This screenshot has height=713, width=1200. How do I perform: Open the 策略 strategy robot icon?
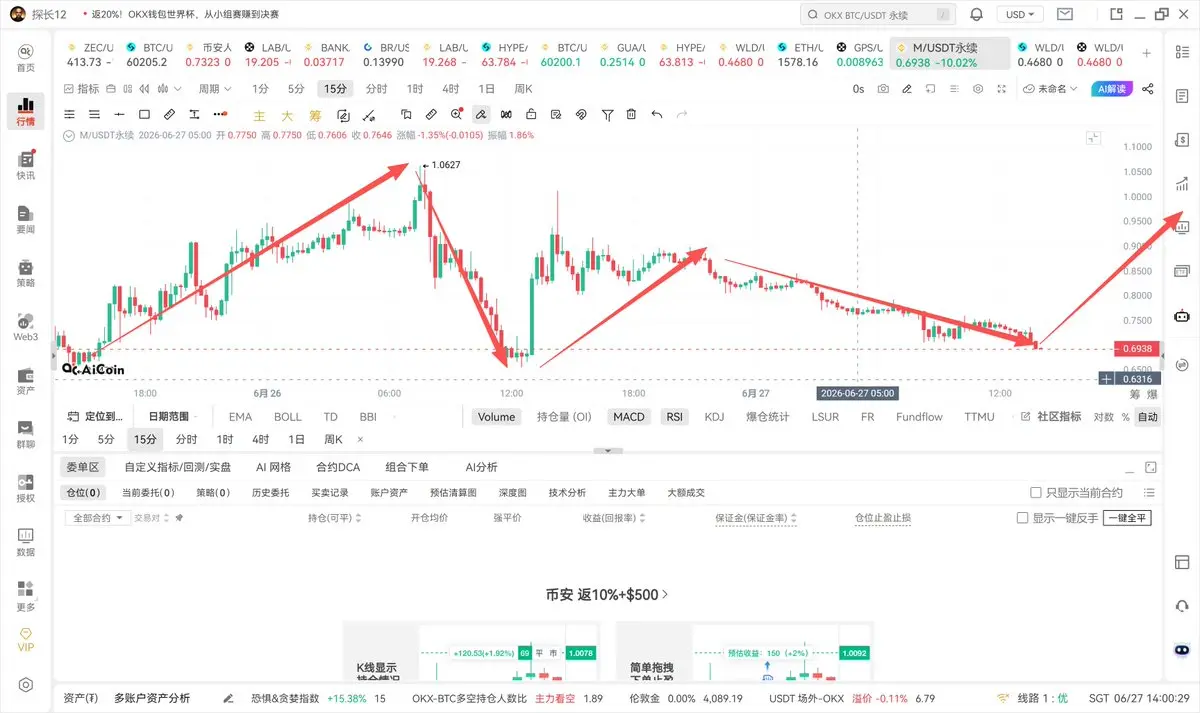point(25,273)
